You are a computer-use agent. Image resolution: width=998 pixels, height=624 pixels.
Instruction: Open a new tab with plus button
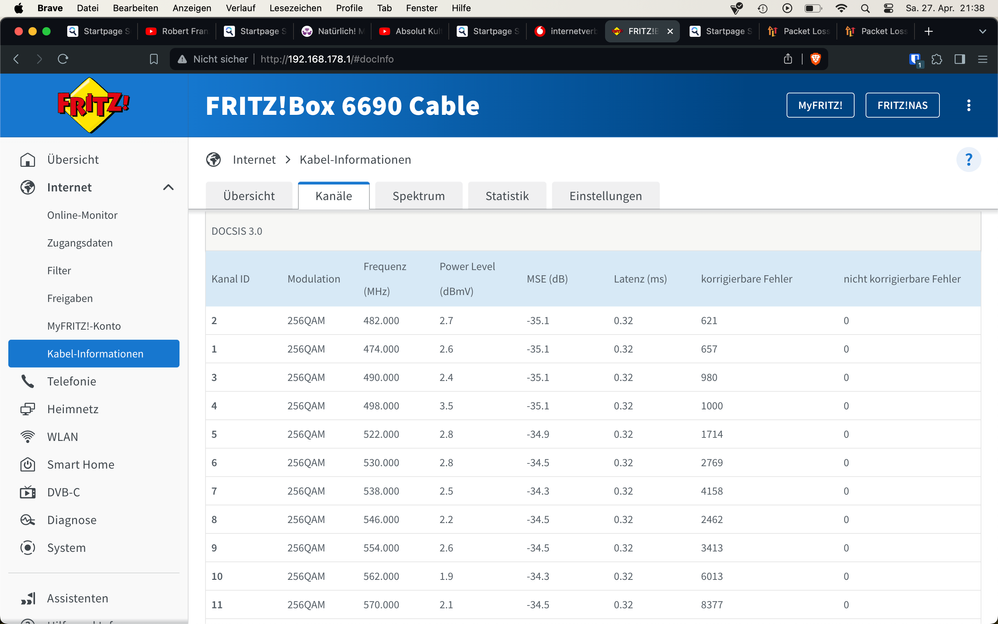(929, 31)
